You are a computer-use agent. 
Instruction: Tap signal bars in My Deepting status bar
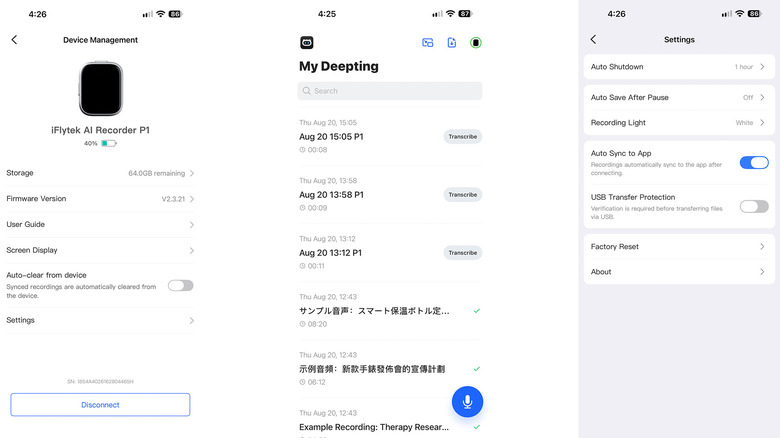437,14
